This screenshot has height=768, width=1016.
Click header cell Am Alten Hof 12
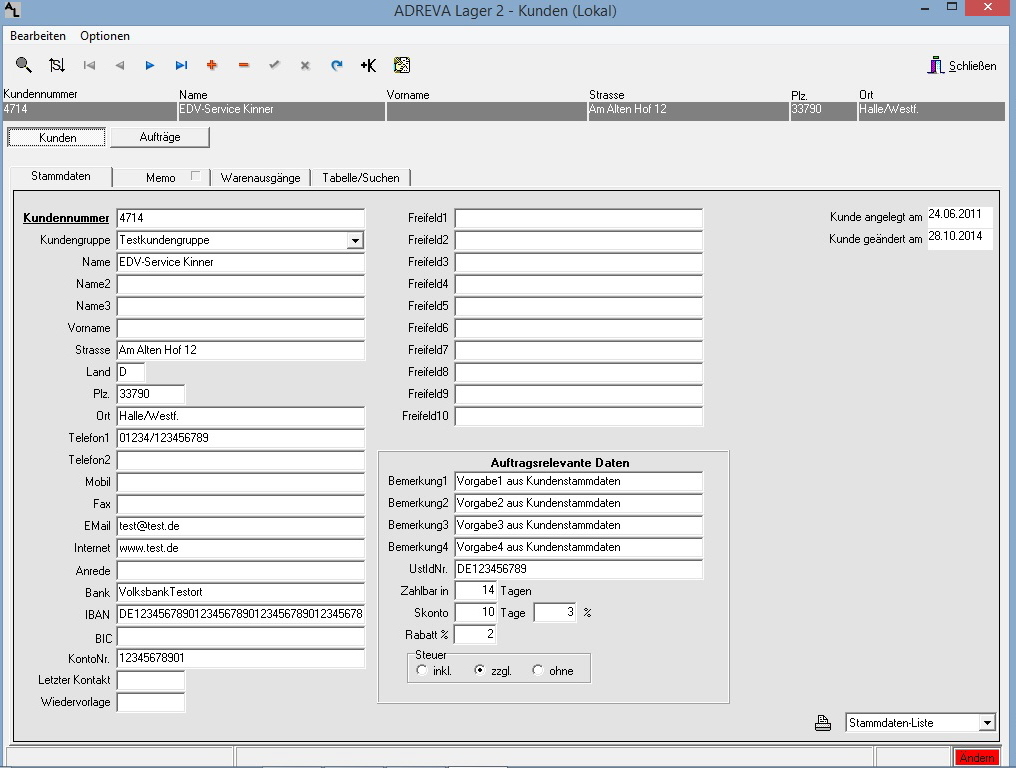tap(688, 110)
